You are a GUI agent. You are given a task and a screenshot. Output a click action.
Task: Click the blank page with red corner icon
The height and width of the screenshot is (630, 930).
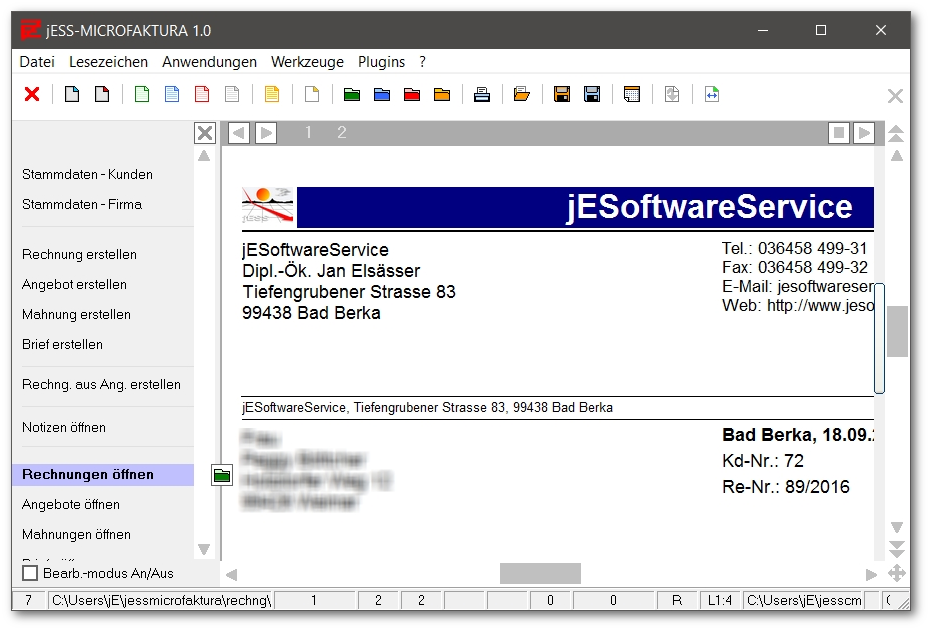(102, 94)
